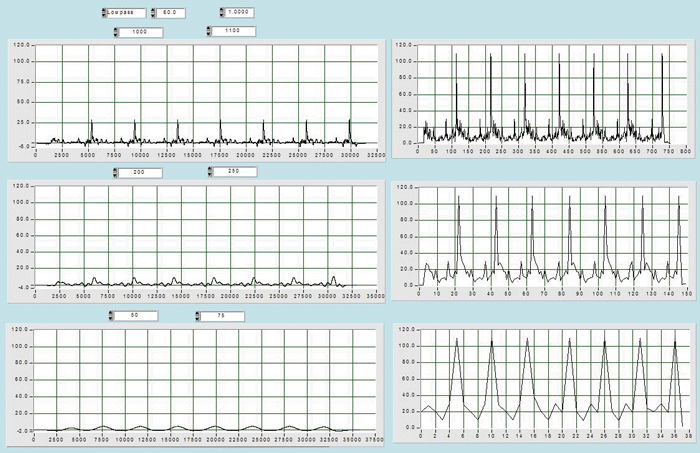Click the -4.0 y-axis minimum on the middle-left graph

click(23, 287)
